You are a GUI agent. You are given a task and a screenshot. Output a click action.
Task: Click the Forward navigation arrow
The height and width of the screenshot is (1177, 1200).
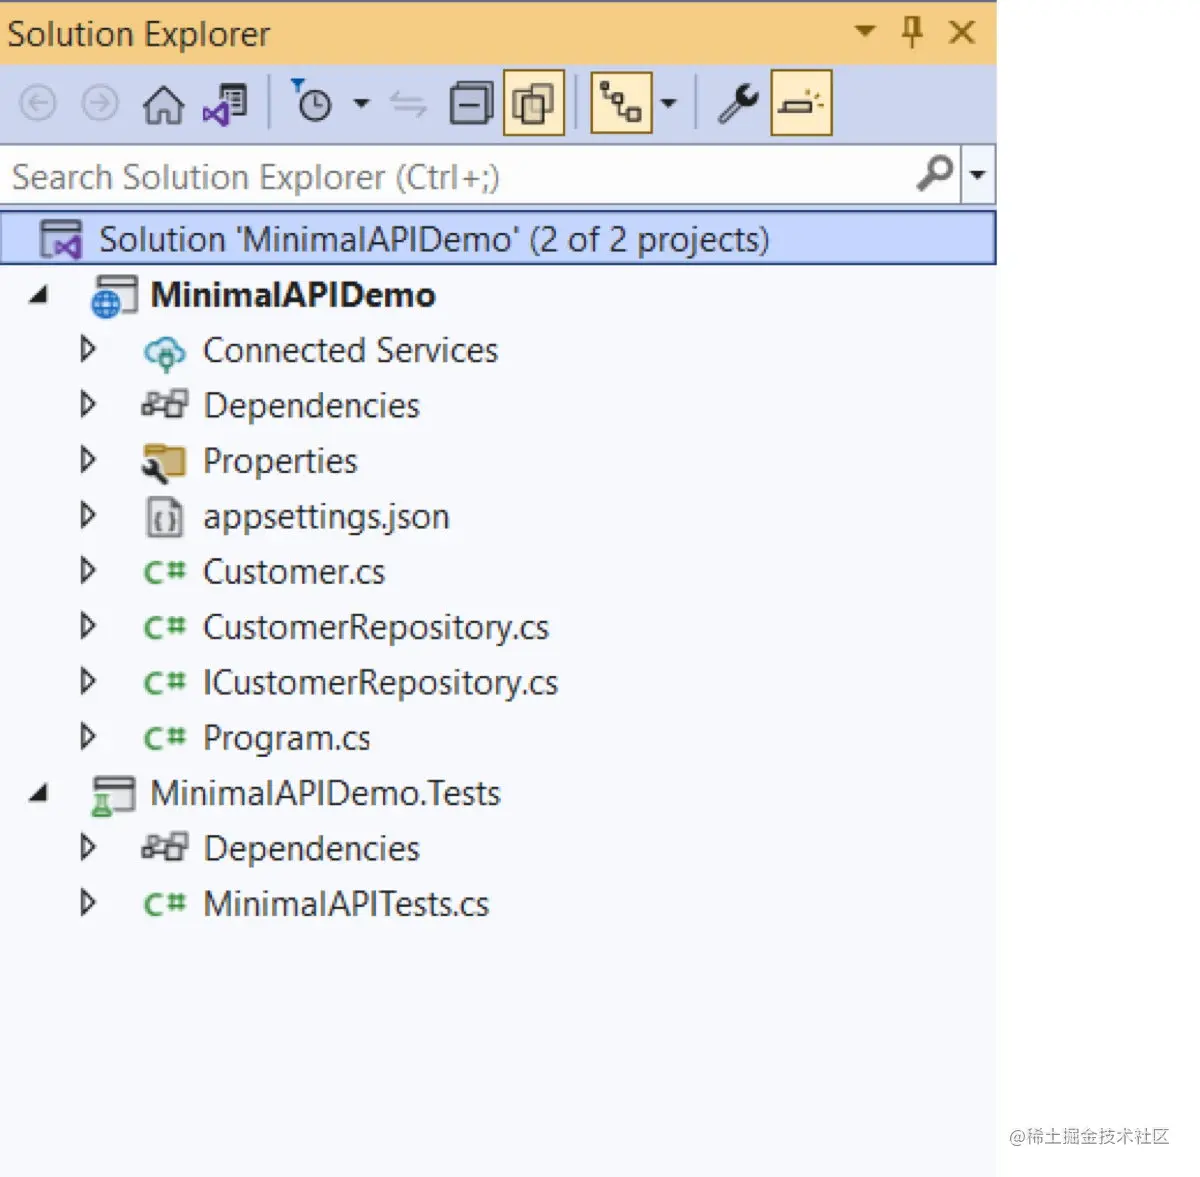pos(100,103)
